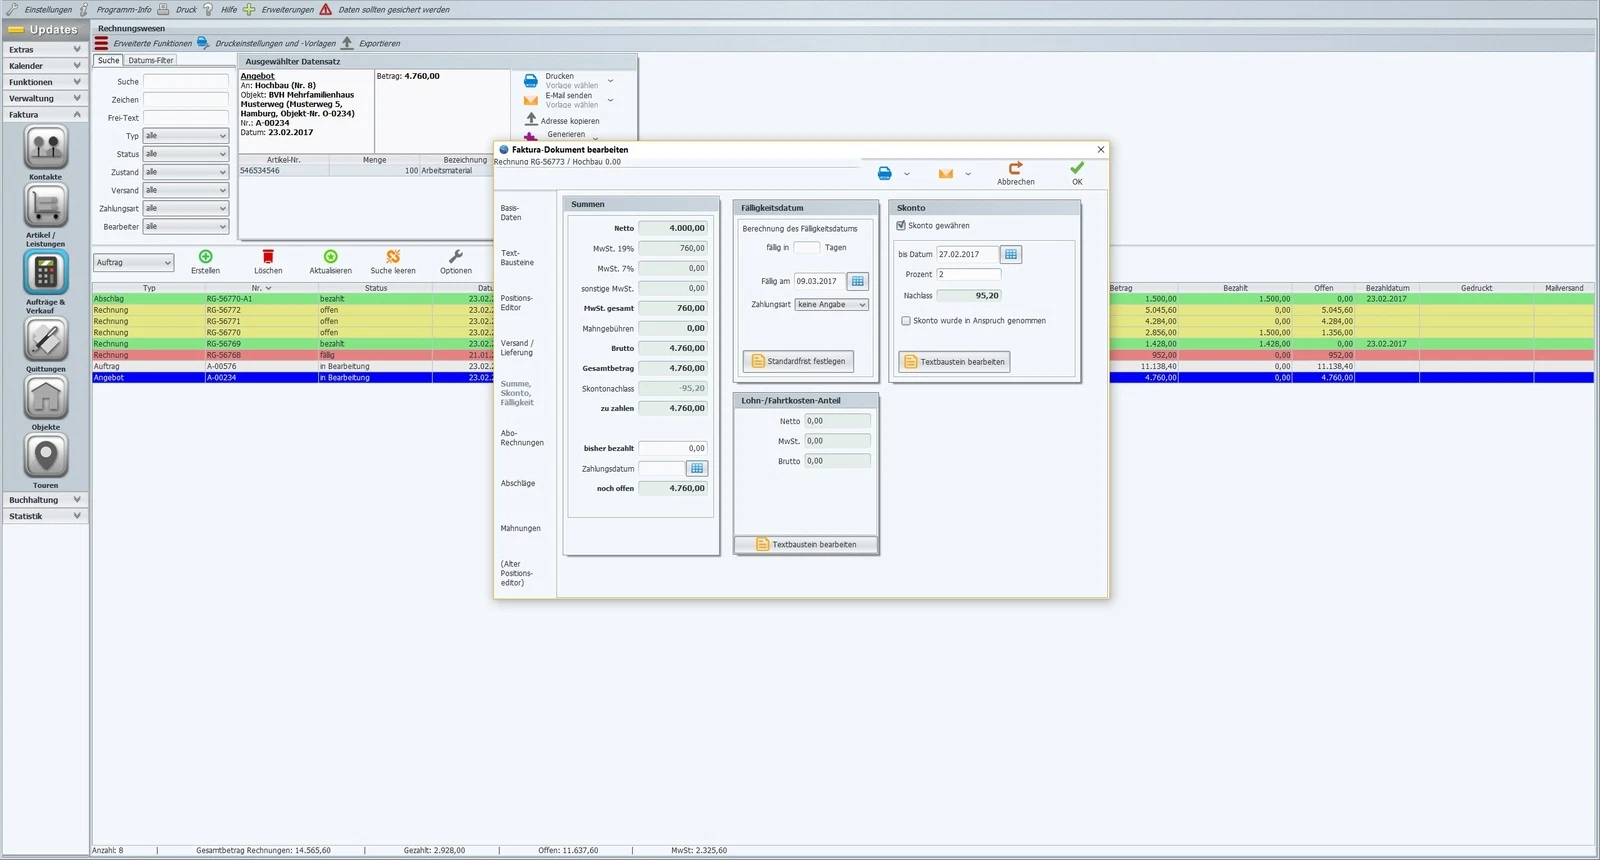Open the Quittungen sidebar icon
Screen dimensions: 1600x860
(46, 340)
